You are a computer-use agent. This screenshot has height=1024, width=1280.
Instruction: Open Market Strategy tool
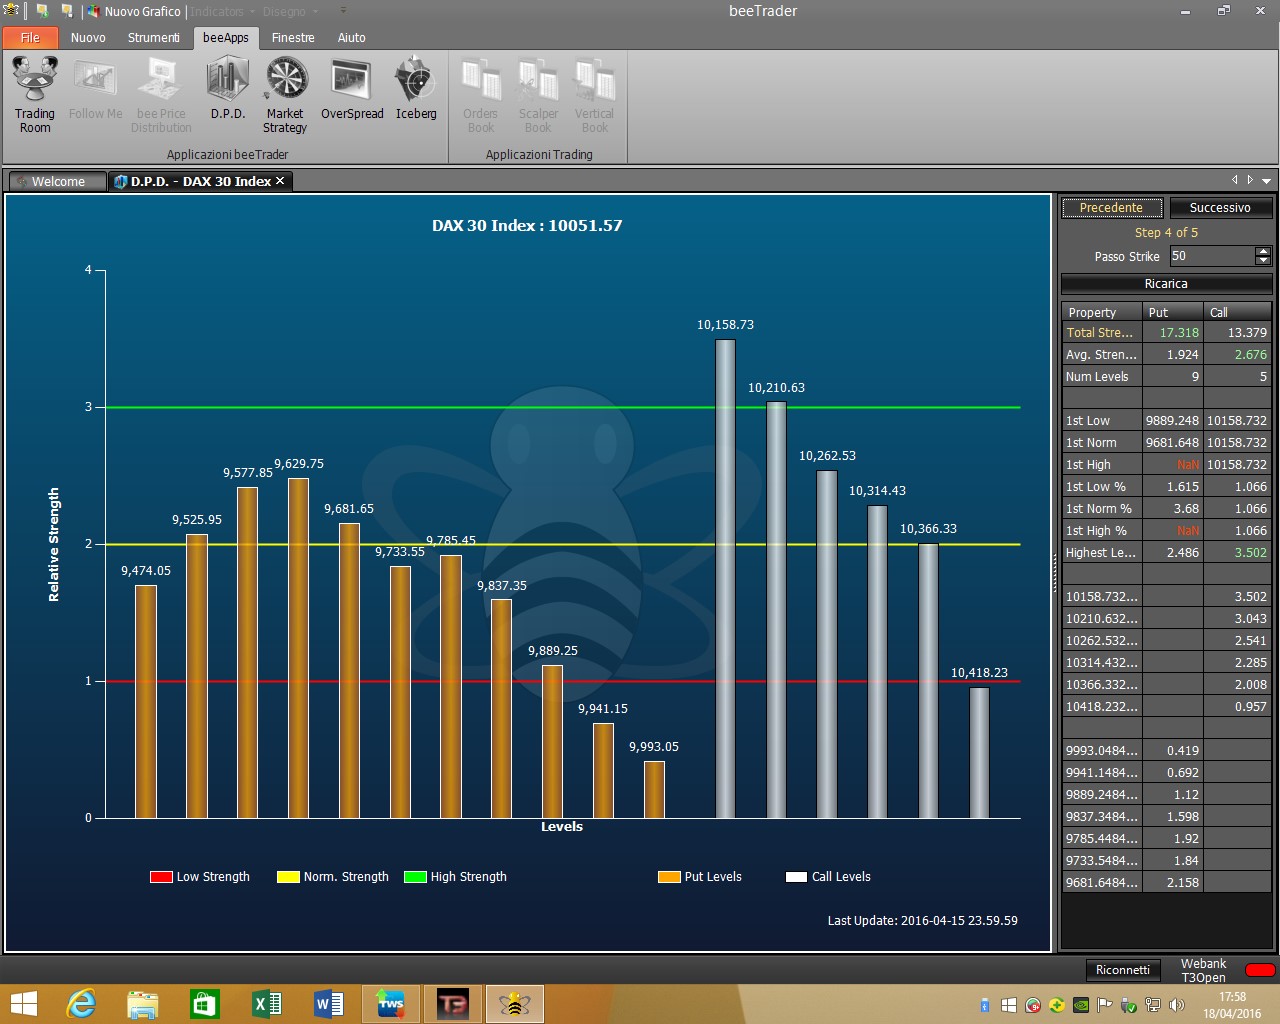coord(285,94)
